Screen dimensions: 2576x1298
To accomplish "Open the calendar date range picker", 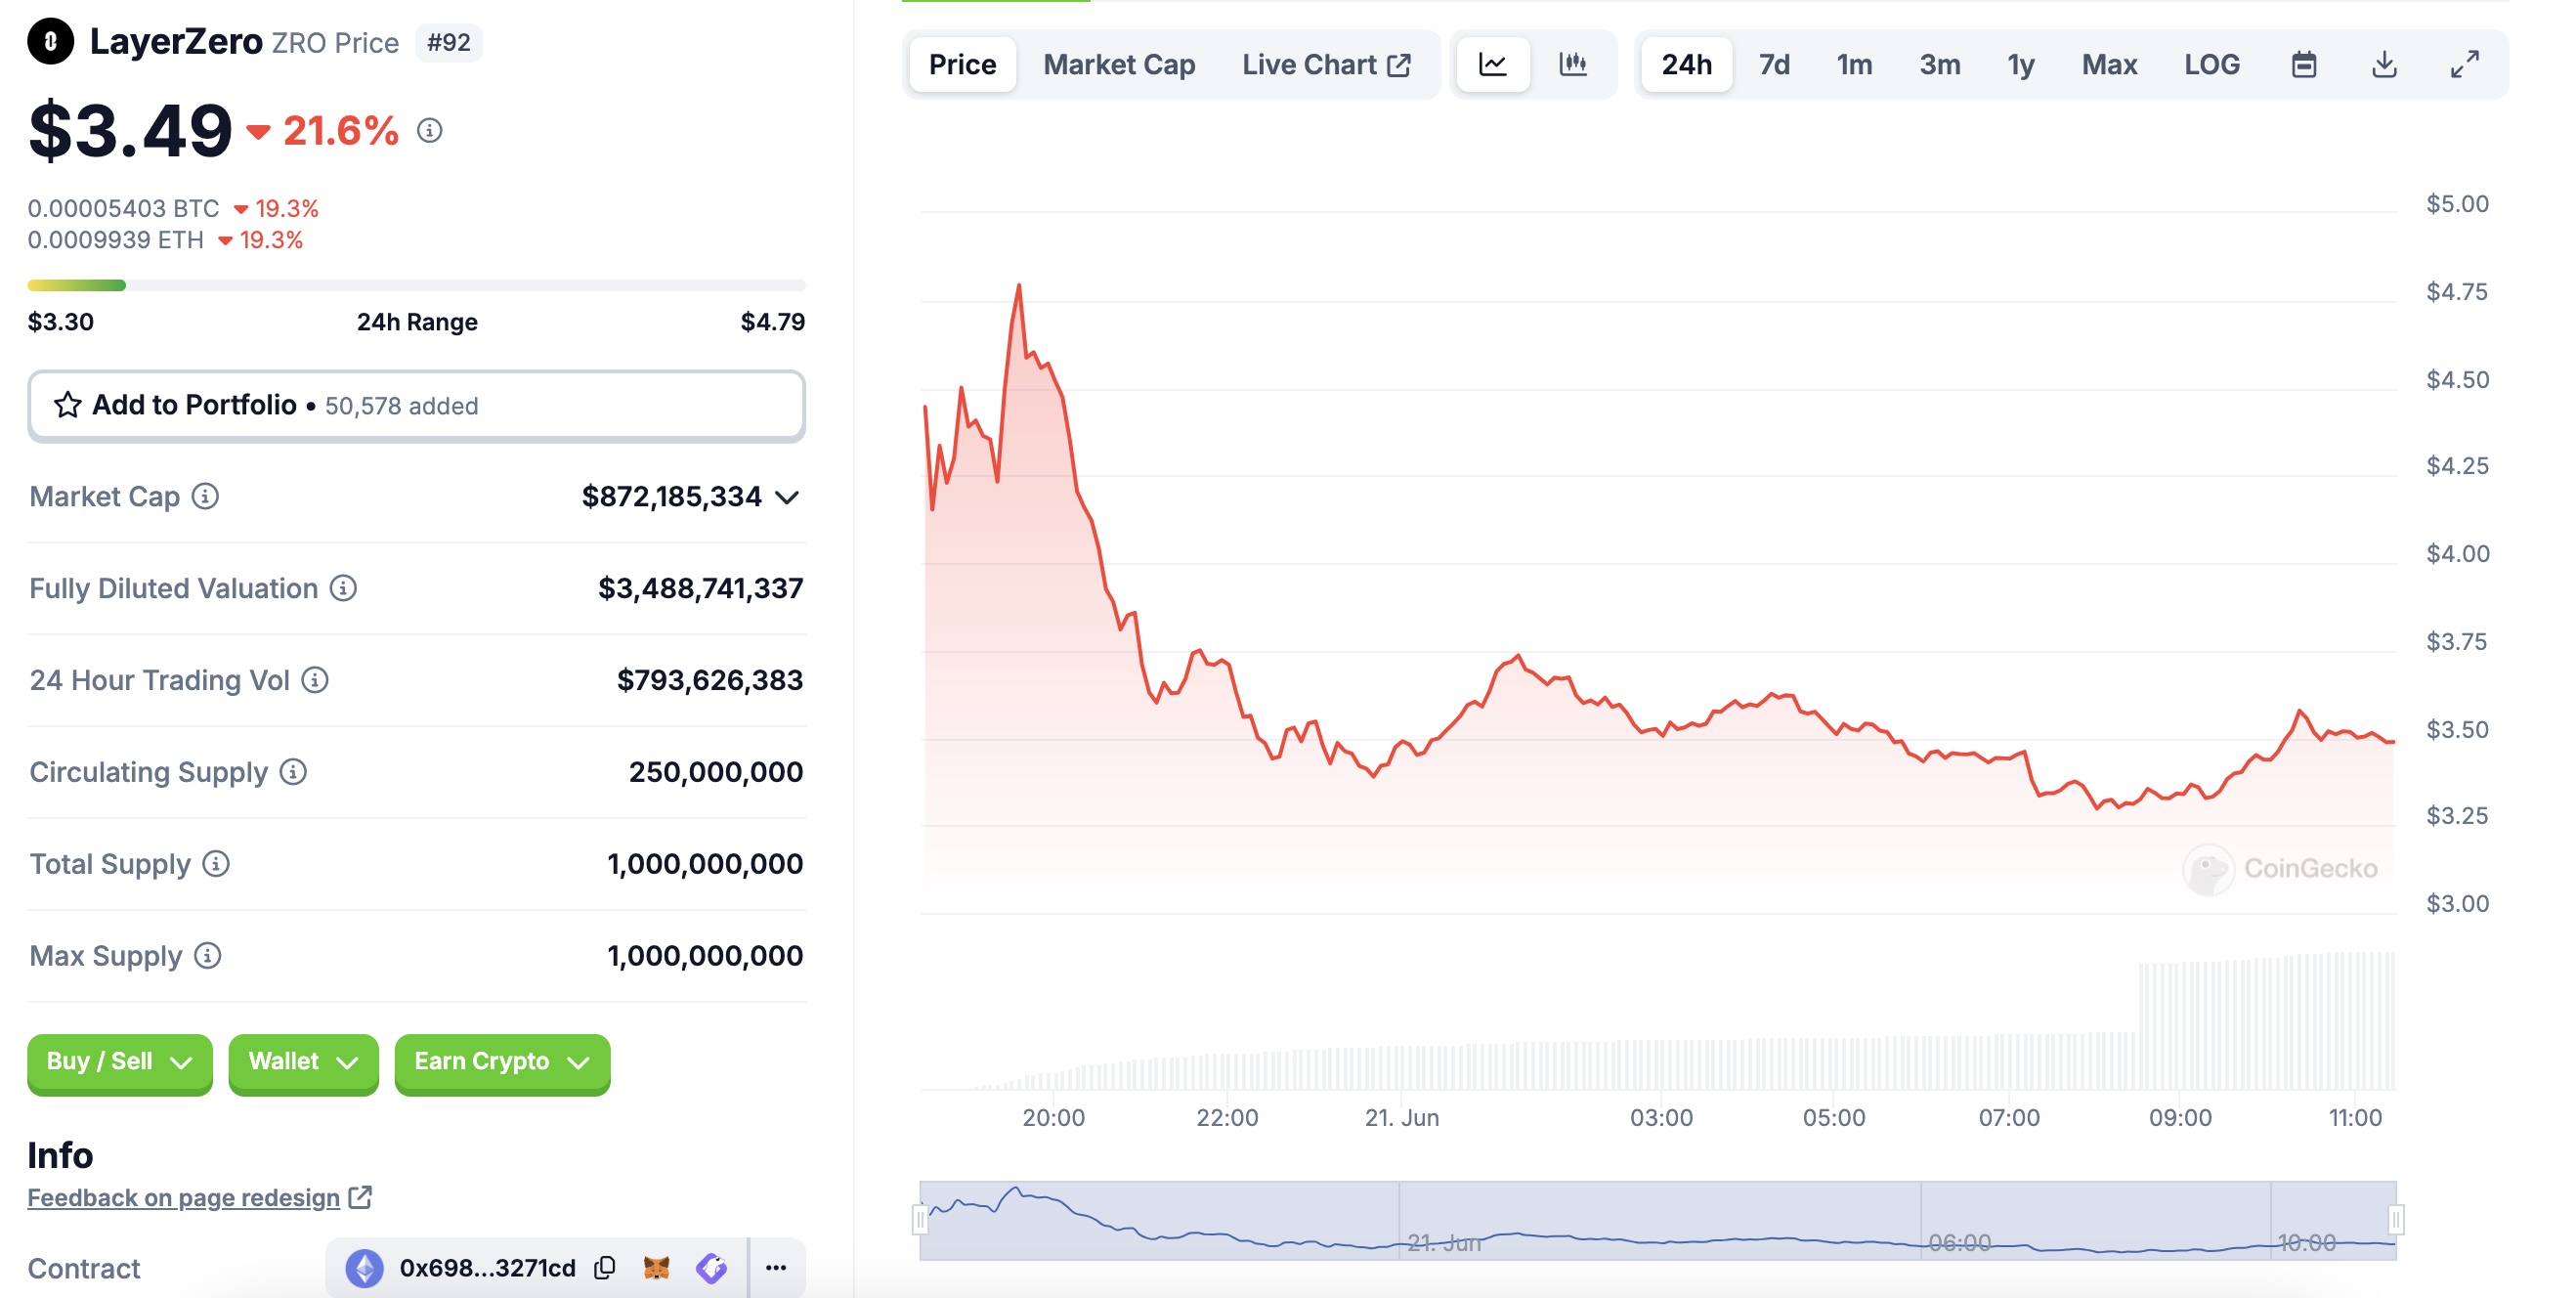I will point(2304,65).
